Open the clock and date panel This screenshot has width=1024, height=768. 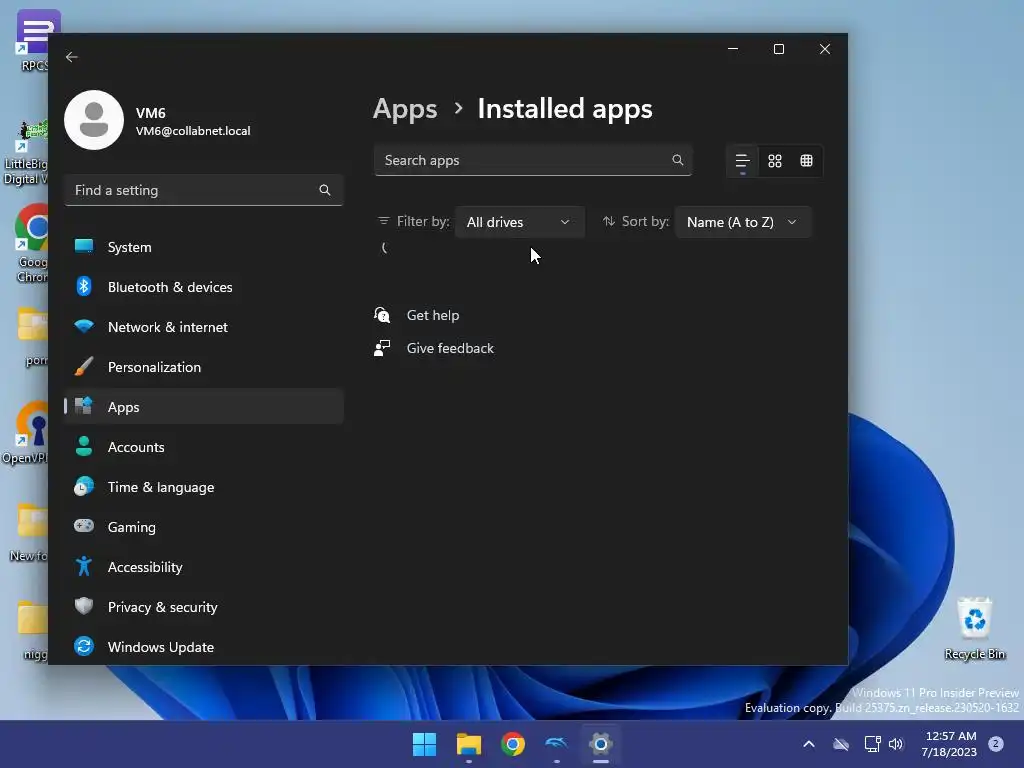click(949, 744)
